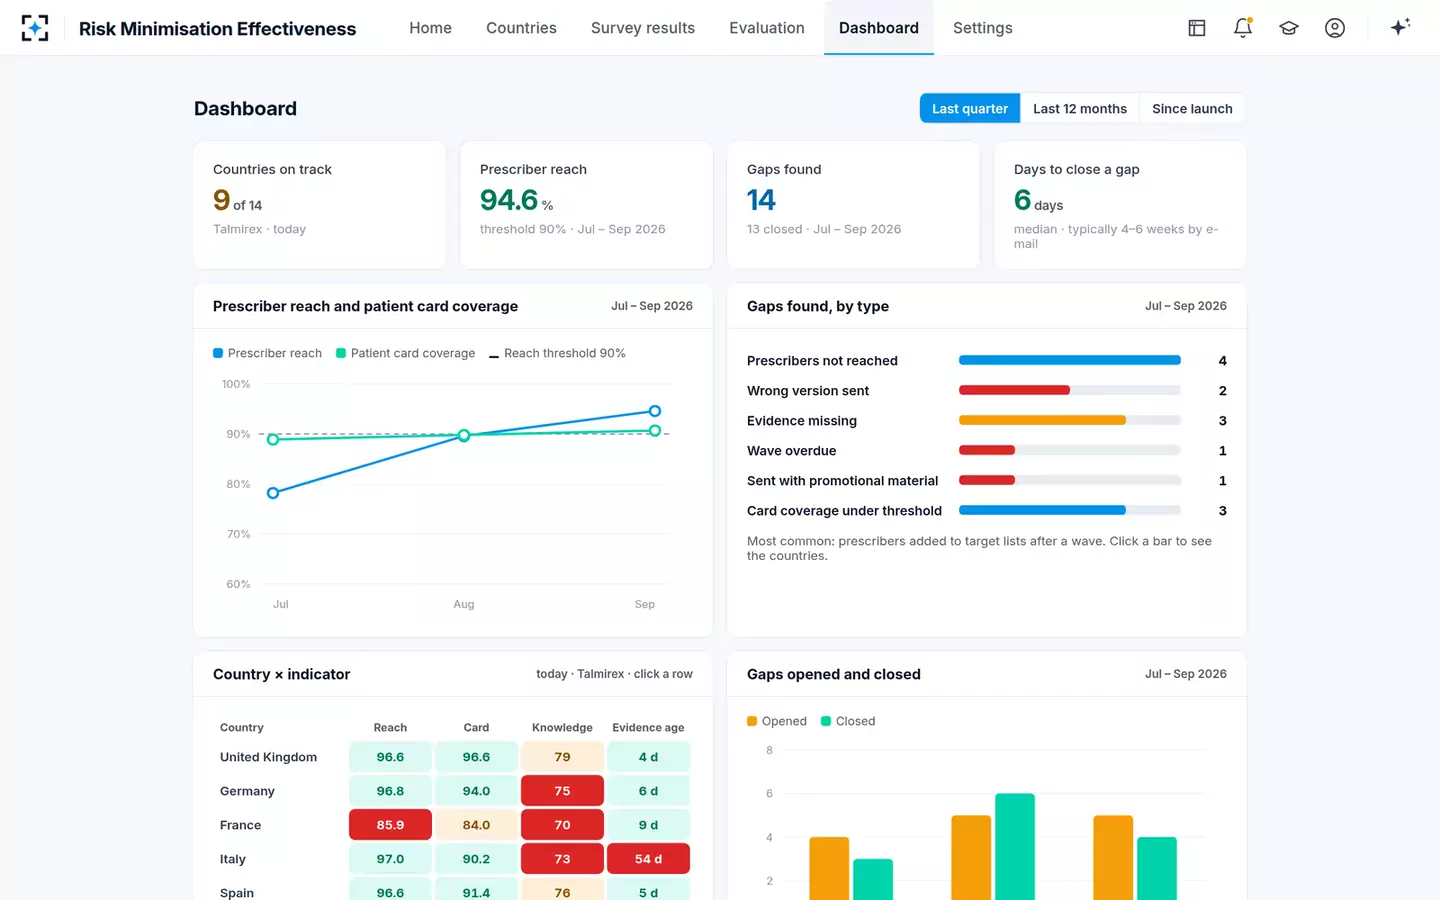Click the tallest green Closed bar
Screen dimensions: 1440x900
[x=1015, y=847]
